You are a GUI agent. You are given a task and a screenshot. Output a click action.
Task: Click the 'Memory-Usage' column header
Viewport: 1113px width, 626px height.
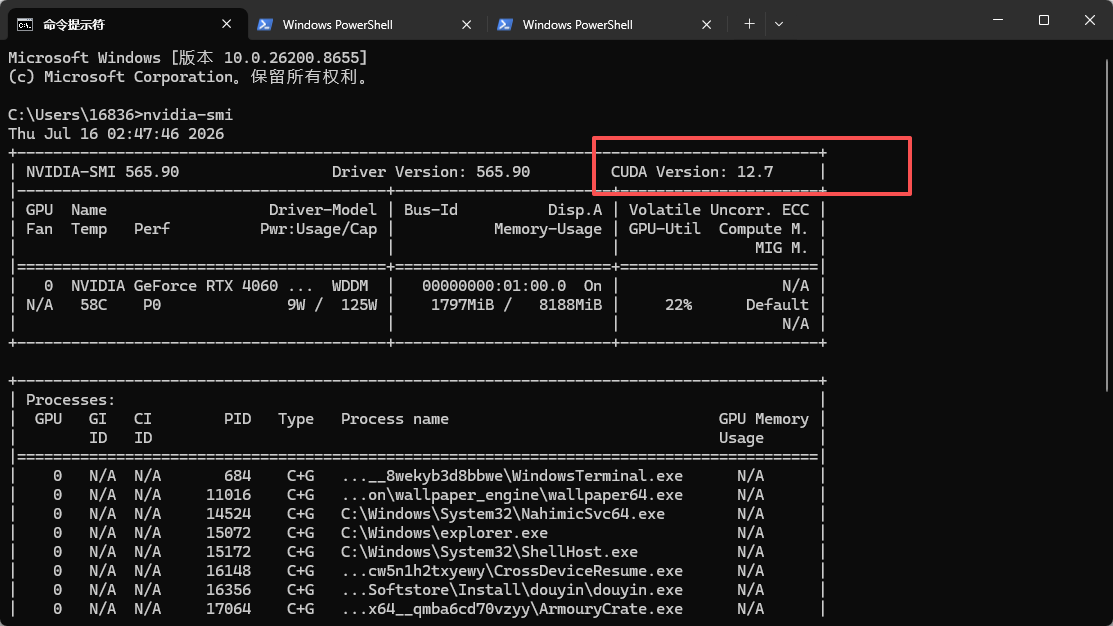(547, 229)
